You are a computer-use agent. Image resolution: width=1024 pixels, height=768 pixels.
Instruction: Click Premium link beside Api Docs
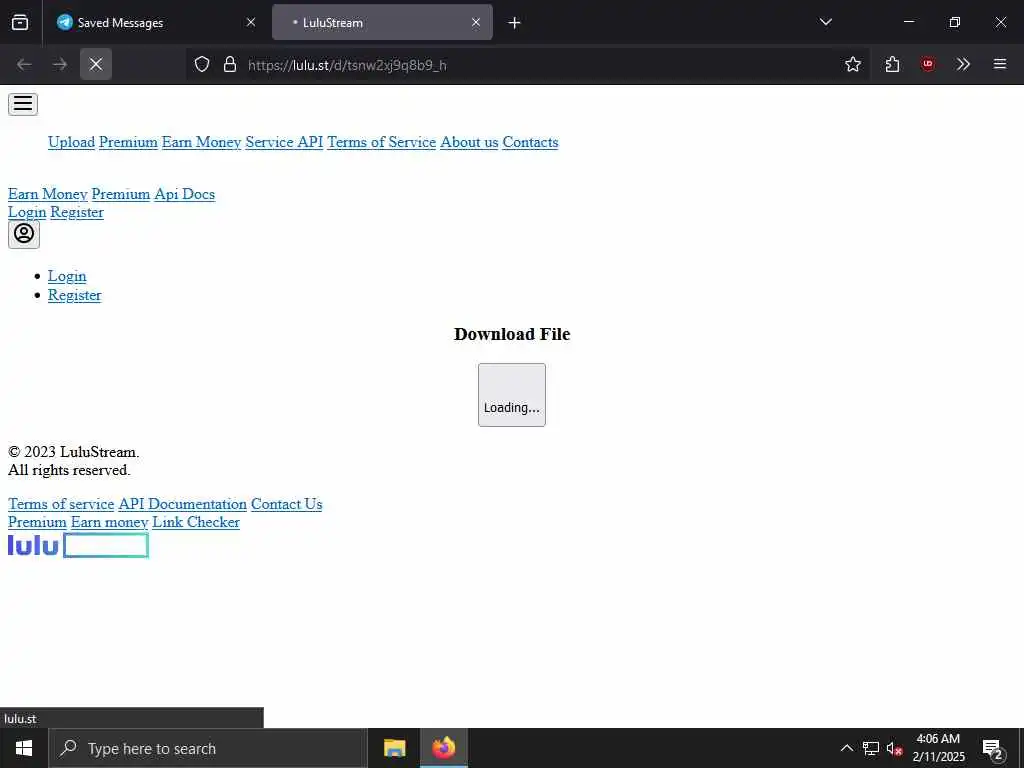tap(121, 194)
